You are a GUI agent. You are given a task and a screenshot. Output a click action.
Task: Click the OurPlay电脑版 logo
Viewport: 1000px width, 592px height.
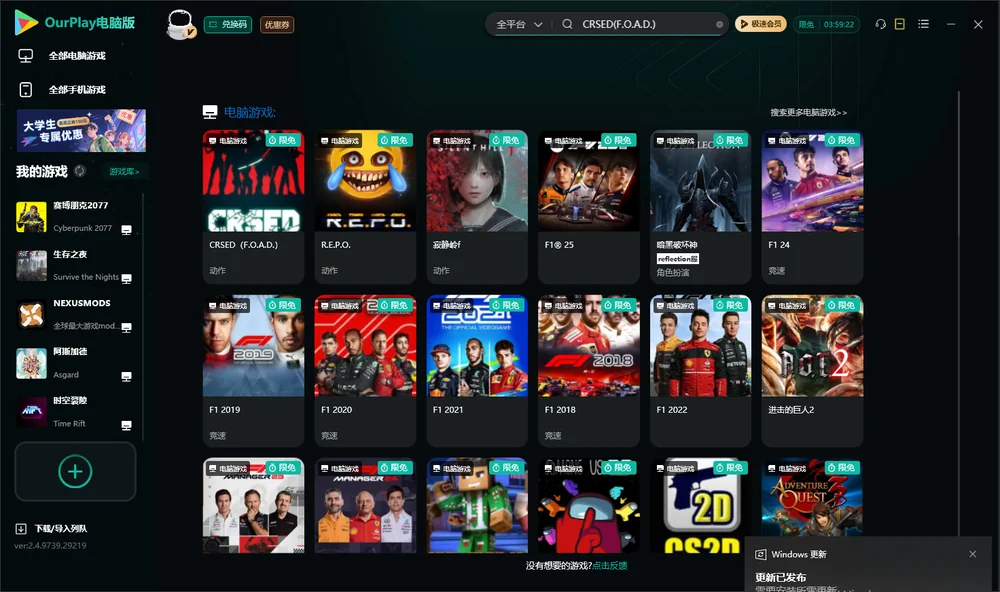pyautogui.click(x=75, y=22)
